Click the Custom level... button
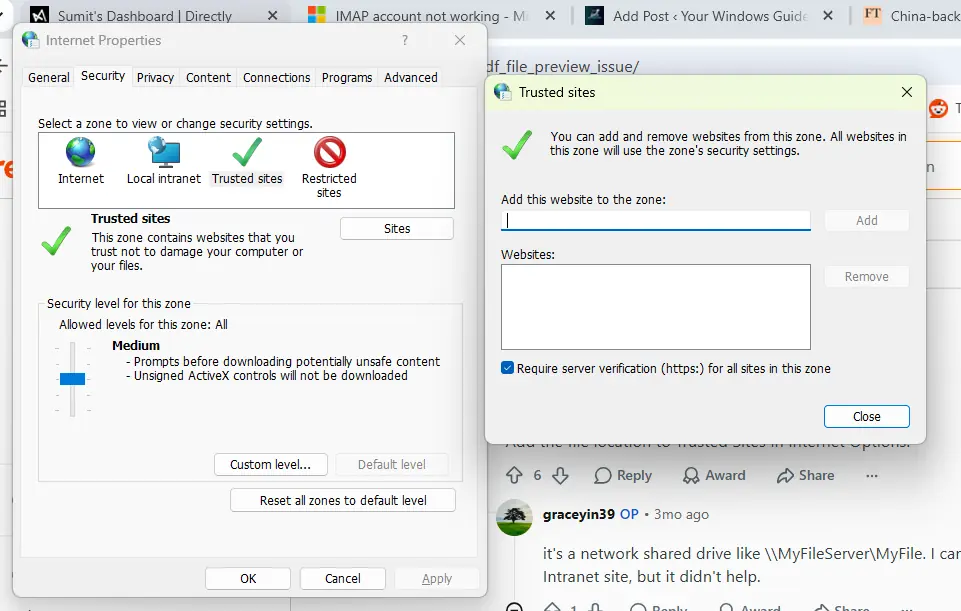The image size is (961, 611). click(x=270, y=465)
